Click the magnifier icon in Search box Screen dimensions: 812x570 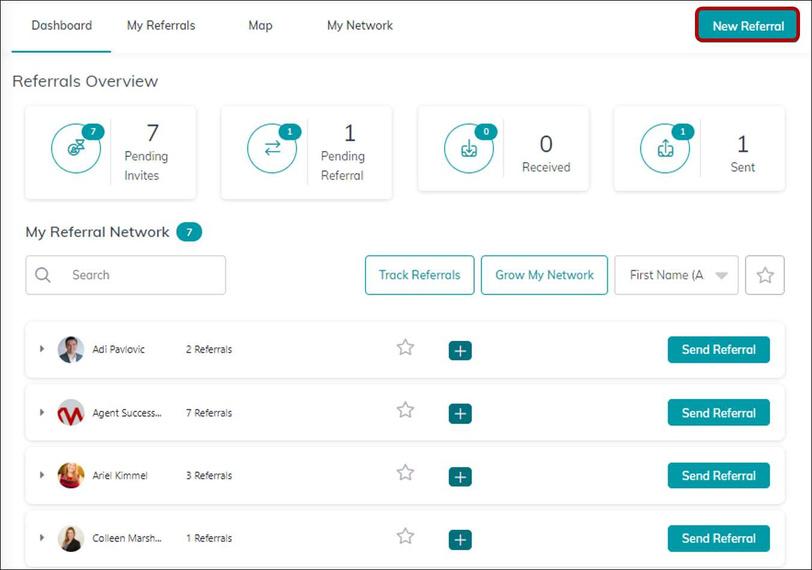pos(43,275)
